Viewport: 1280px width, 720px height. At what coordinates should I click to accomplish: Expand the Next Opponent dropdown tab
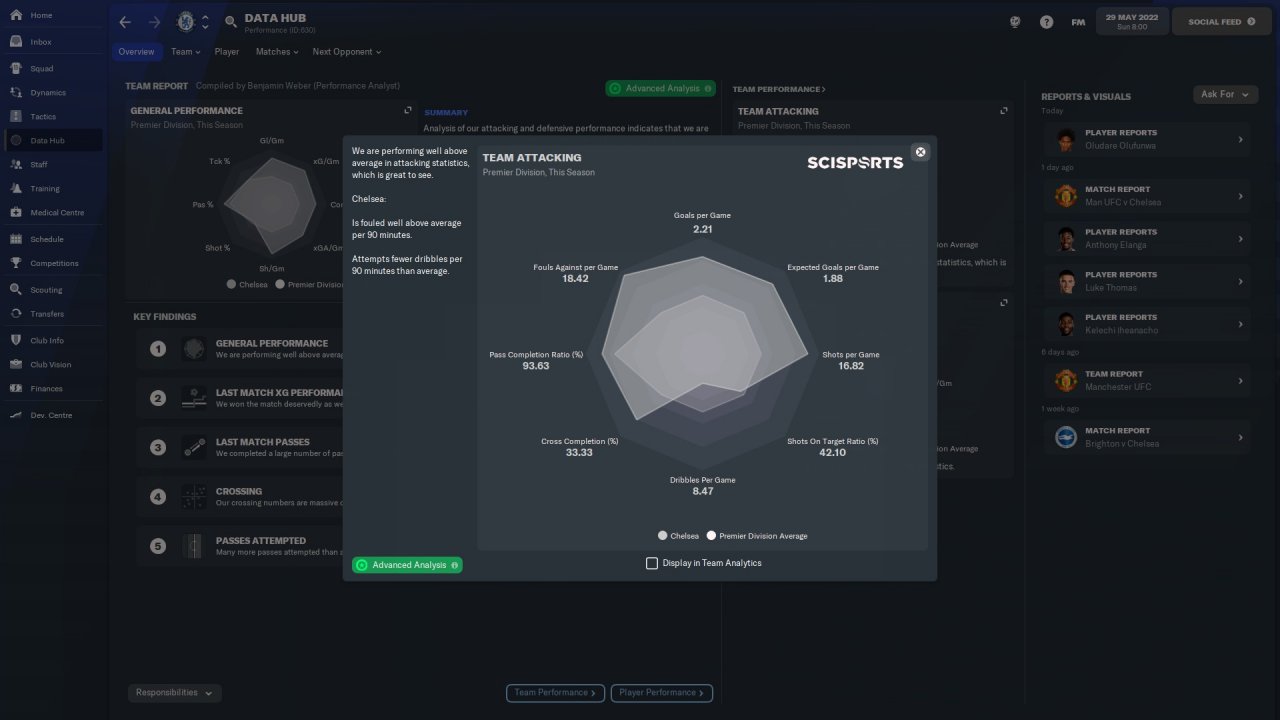[347, 52]
